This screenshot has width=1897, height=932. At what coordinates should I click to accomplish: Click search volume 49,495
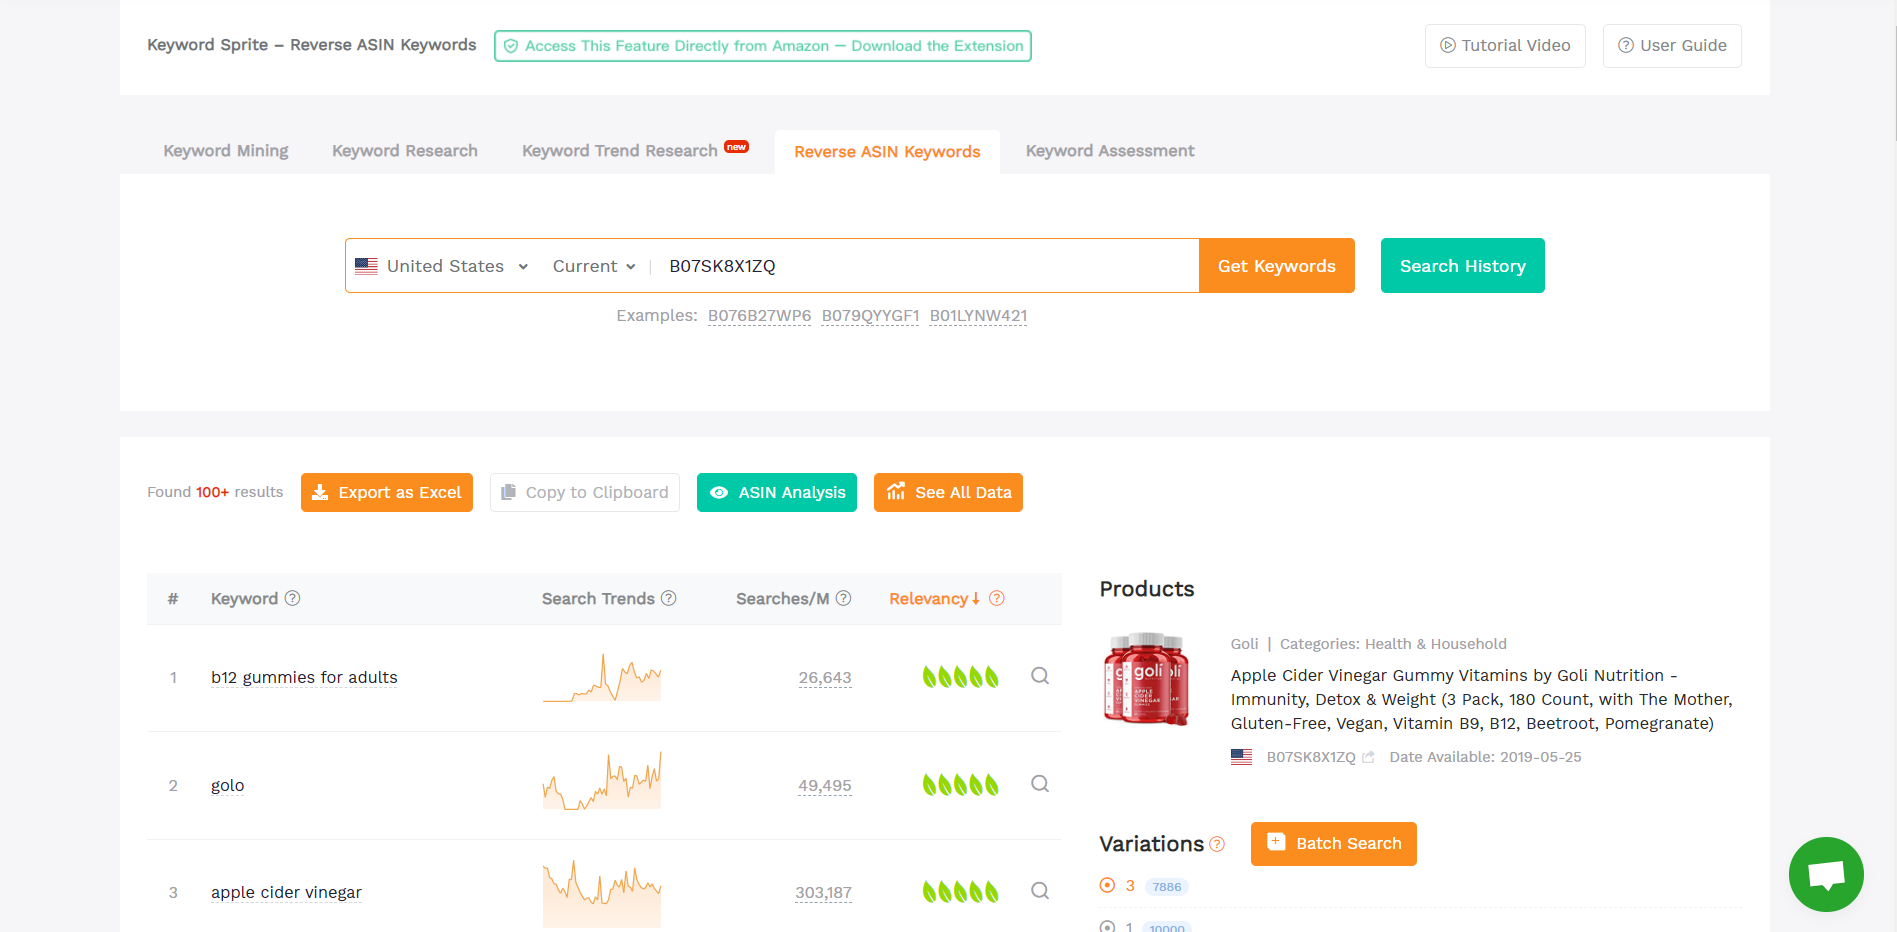point(825,786)
